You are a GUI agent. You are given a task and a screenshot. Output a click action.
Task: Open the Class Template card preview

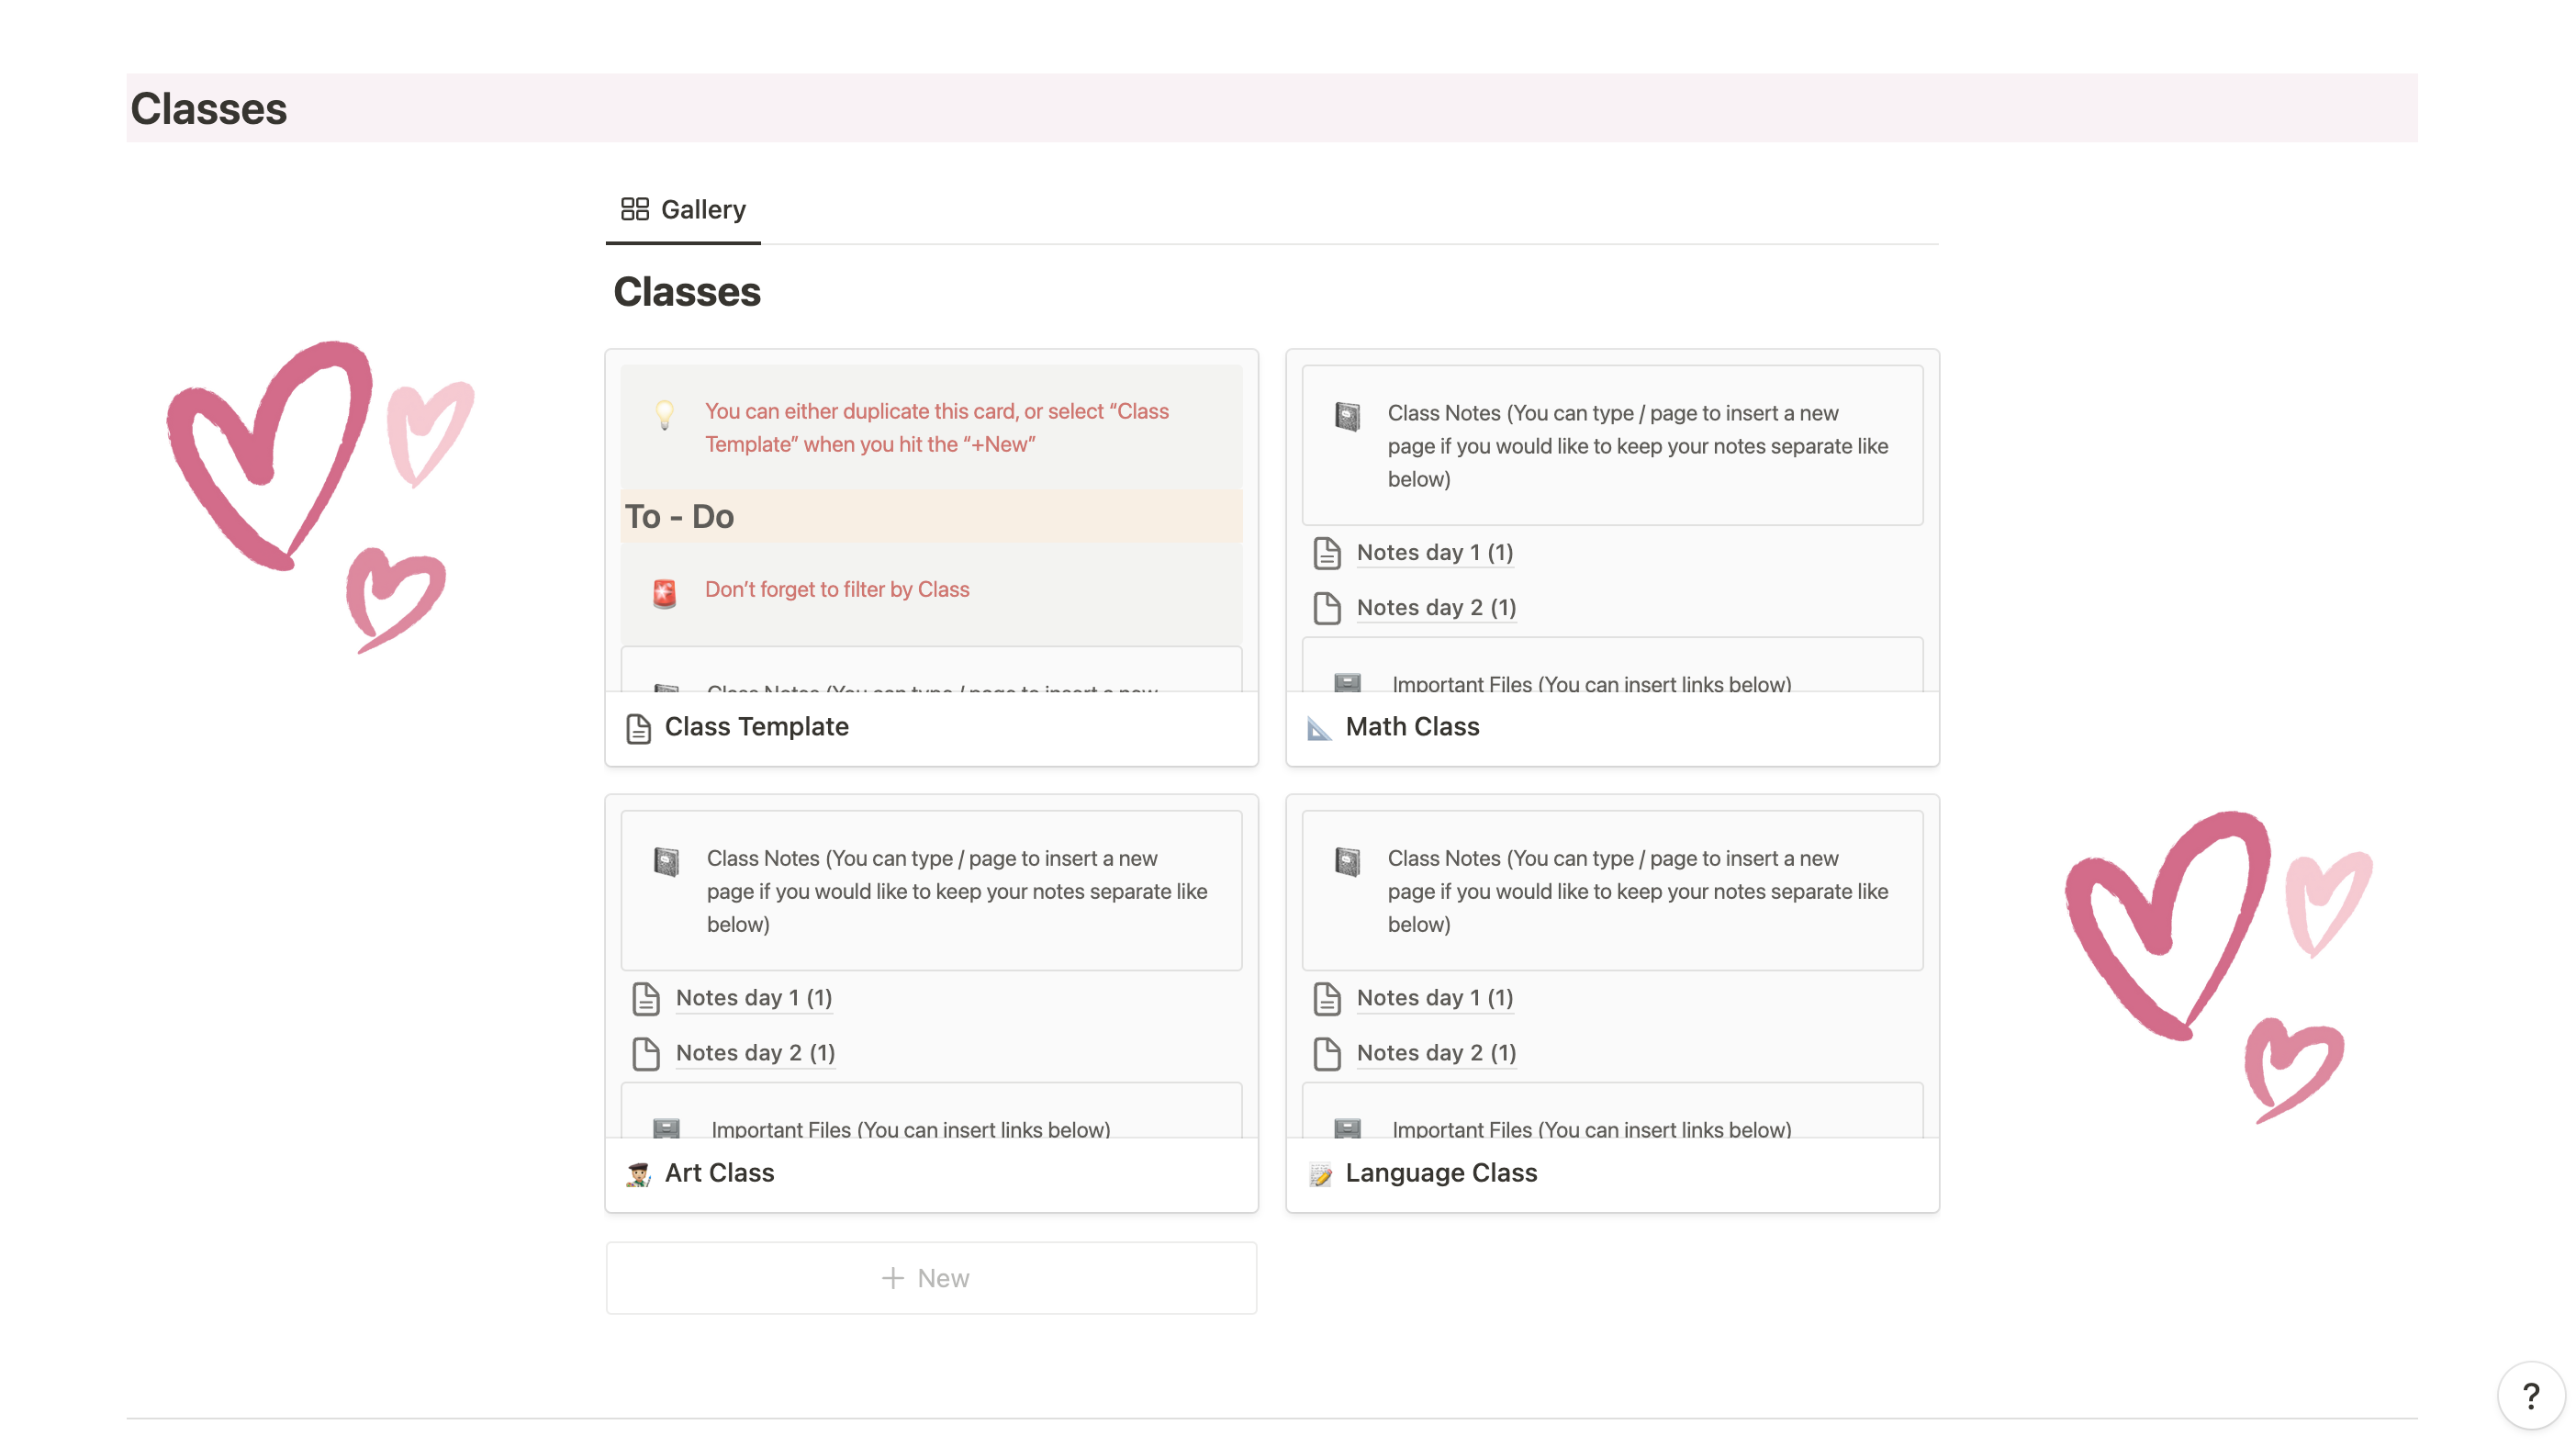[931, 520]
